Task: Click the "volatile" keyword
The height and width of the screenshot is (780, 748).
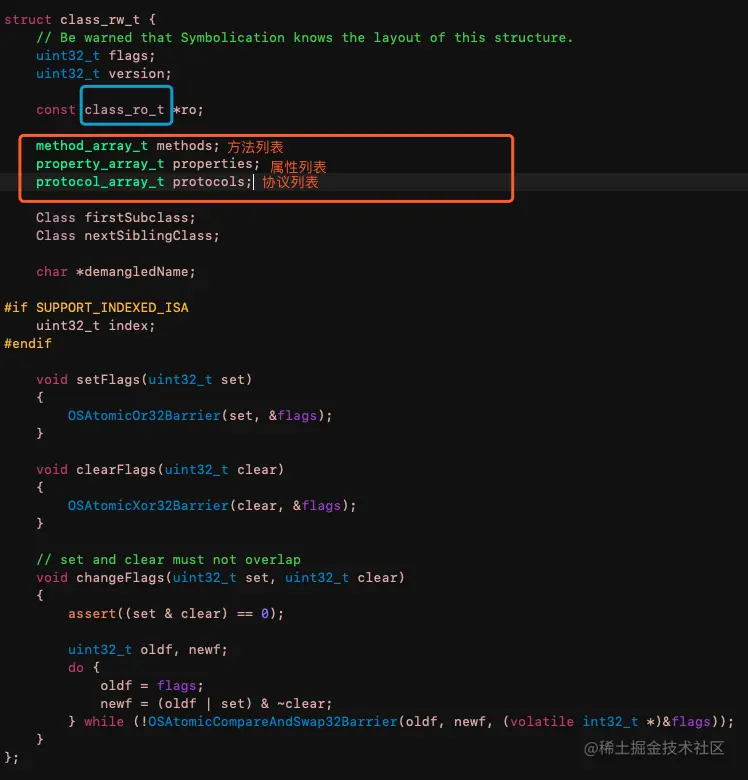Action: (x=542, y=721)
